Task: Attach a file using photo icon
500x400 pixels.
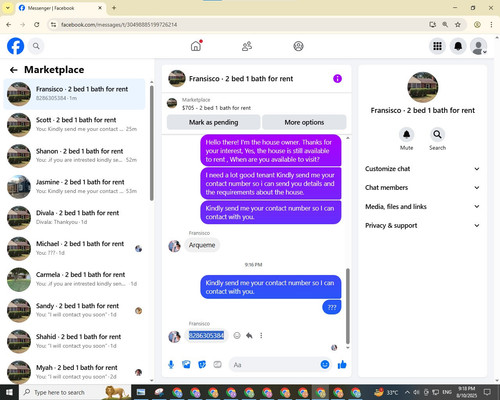Action: [186, 365]
